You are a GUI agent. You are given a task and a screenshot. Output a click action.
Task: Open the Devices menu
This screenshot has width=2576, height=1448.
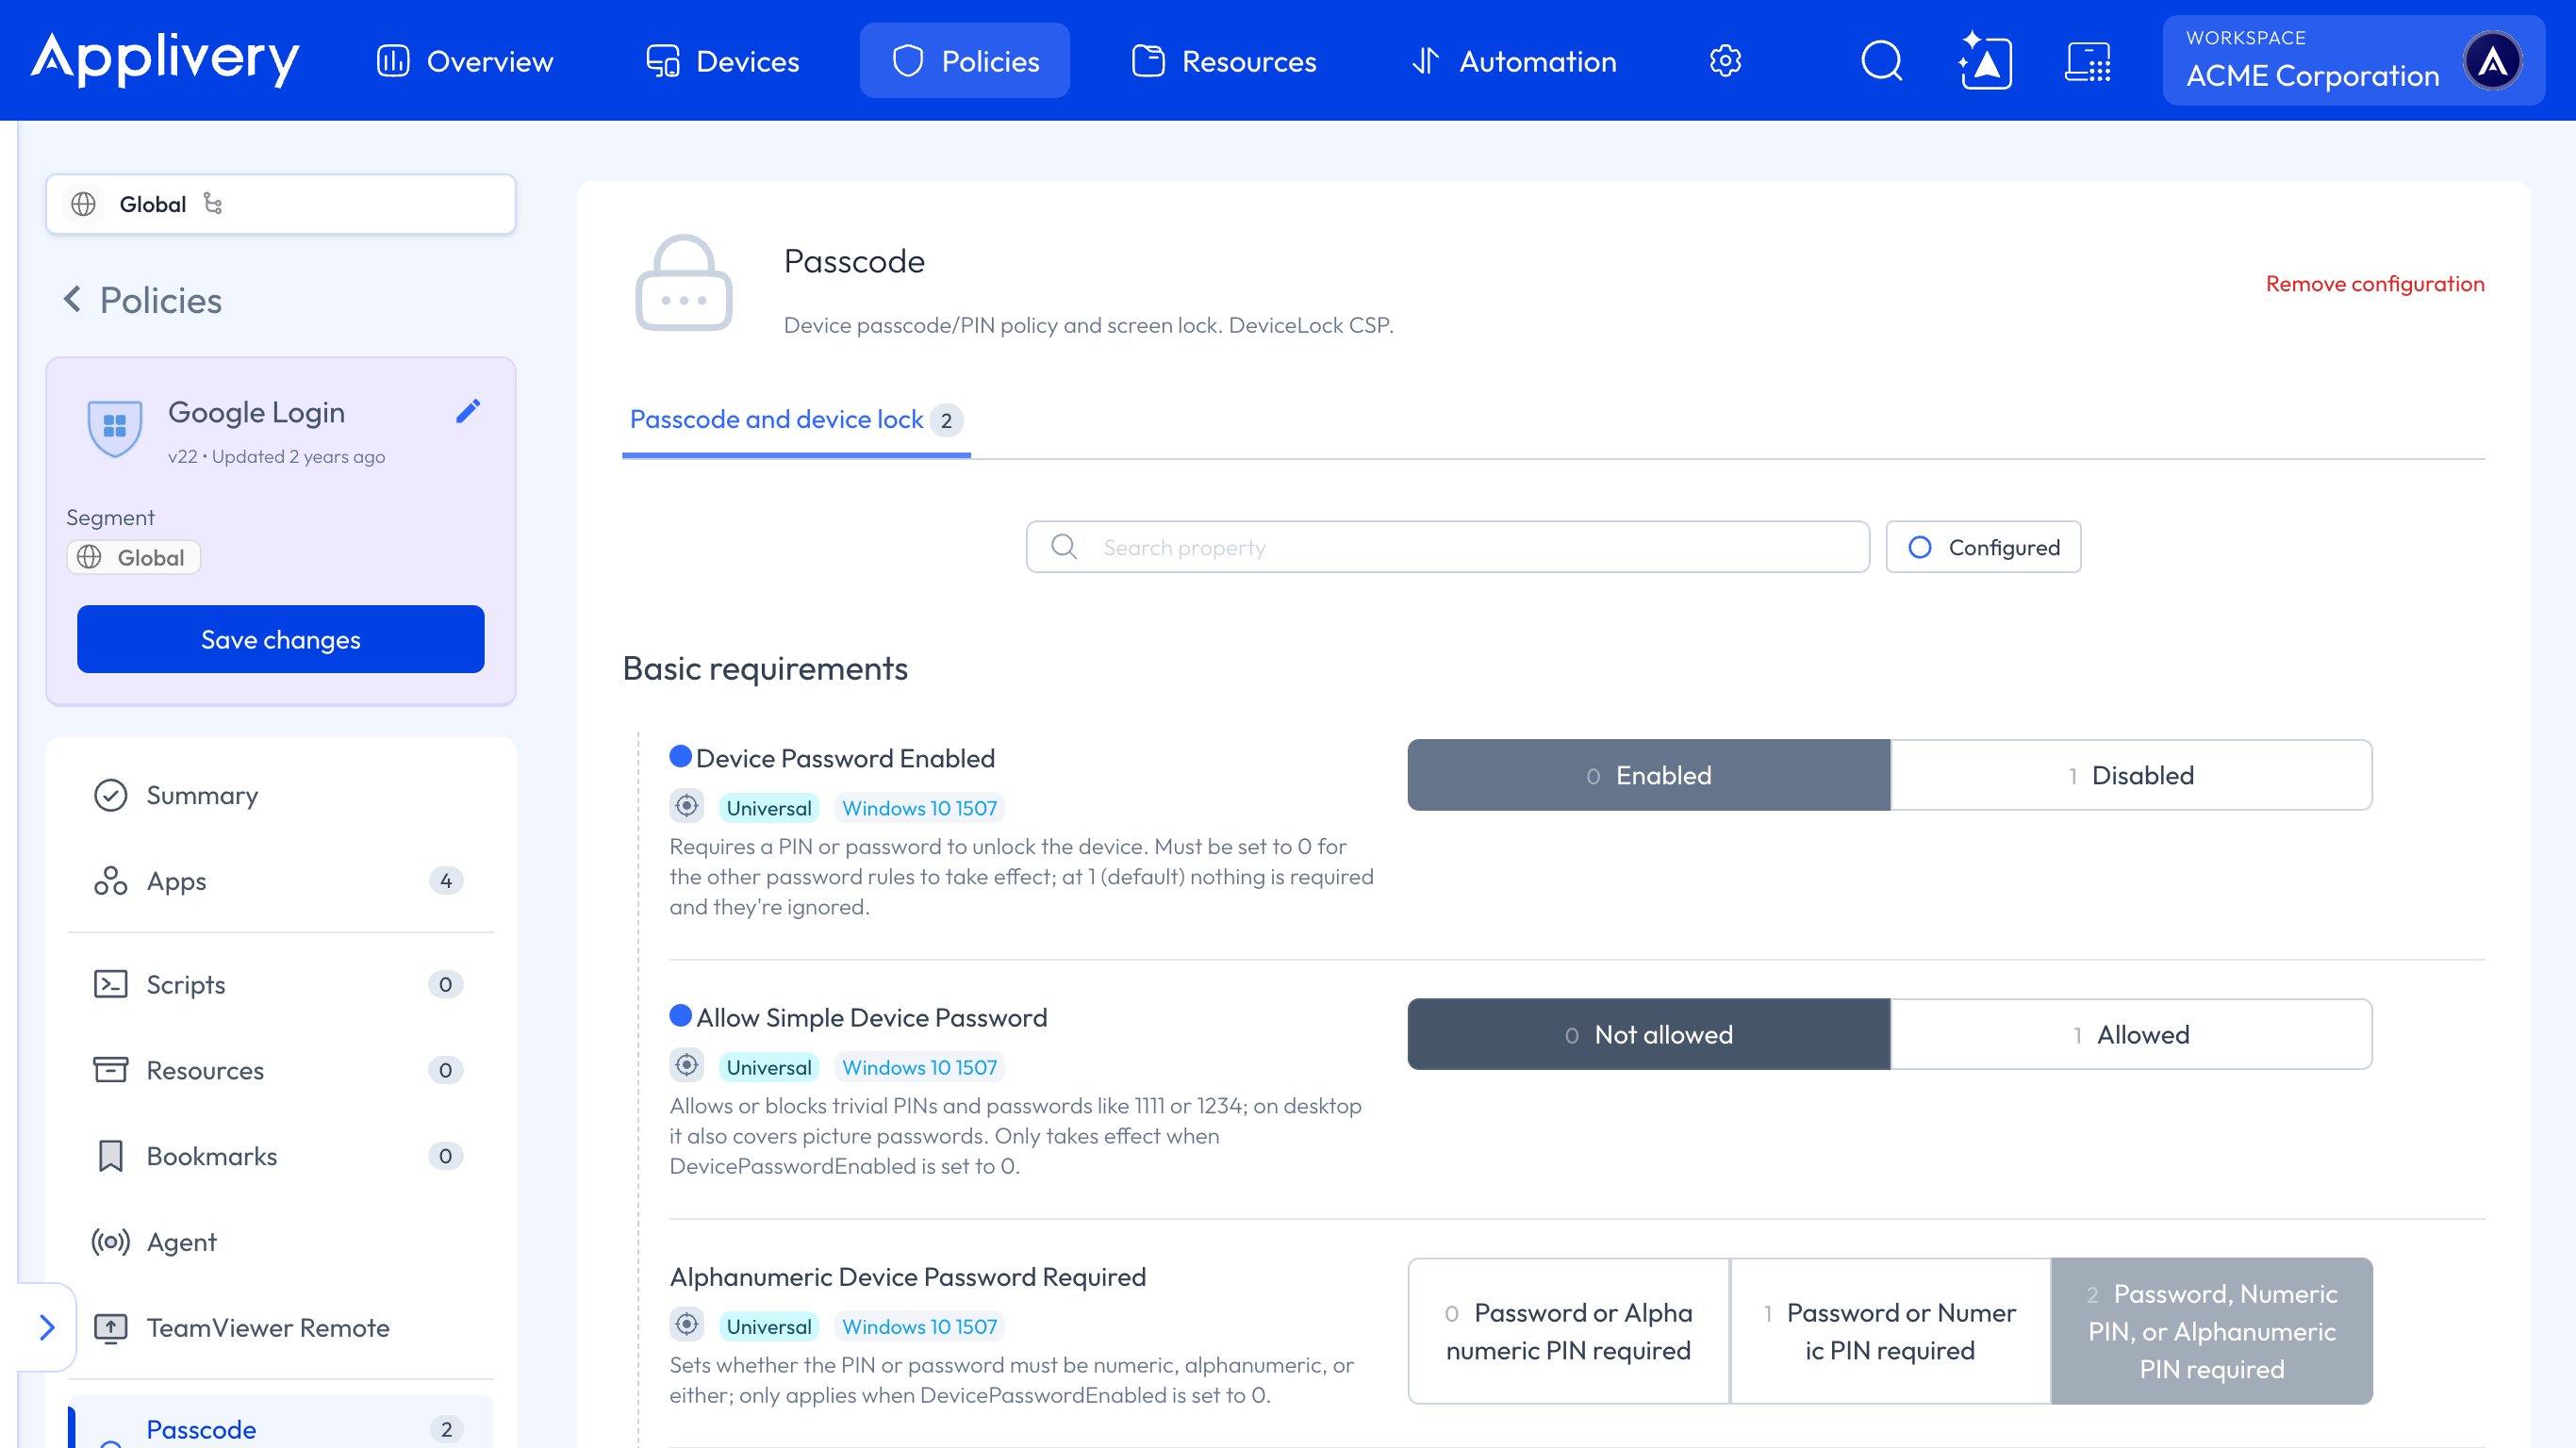point(722,61)
